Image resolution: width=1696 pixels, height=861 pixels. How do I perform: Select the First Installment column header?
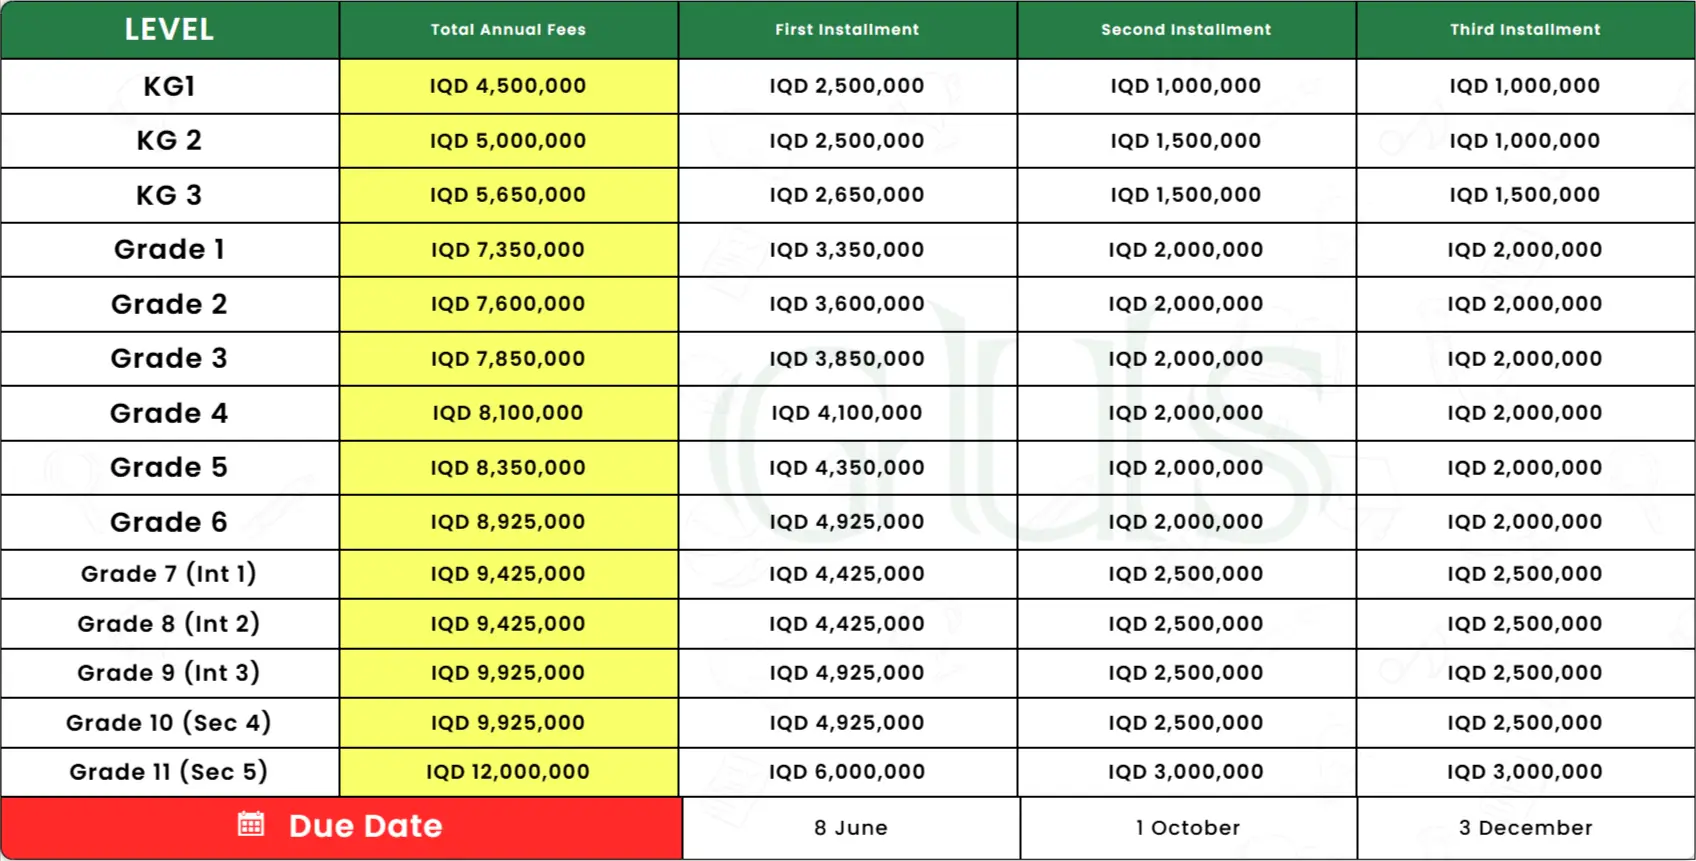tap(847, 30)
